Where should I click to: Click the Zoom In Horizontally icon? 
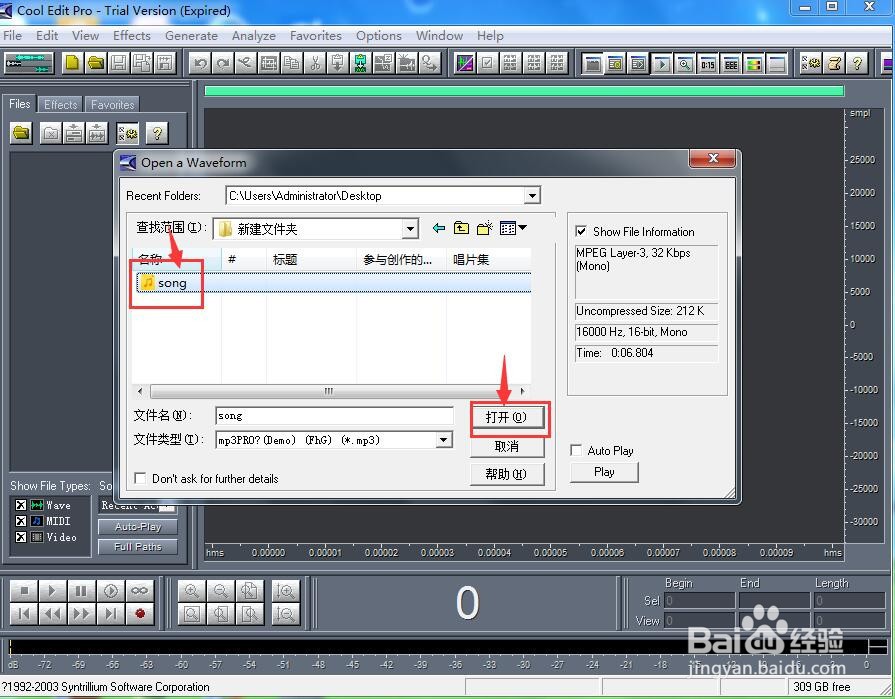[192, 591]
